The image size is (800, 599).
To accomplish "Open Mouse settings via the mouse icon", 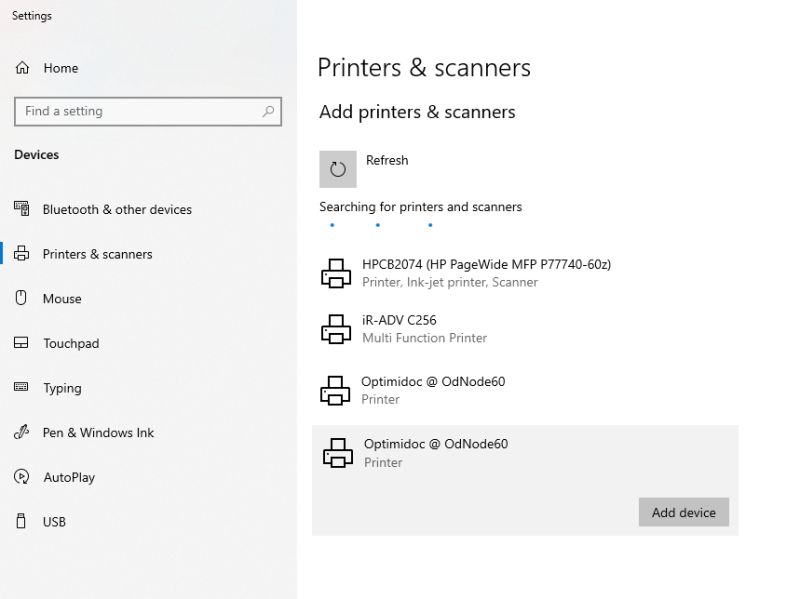I will coord(22,298).
